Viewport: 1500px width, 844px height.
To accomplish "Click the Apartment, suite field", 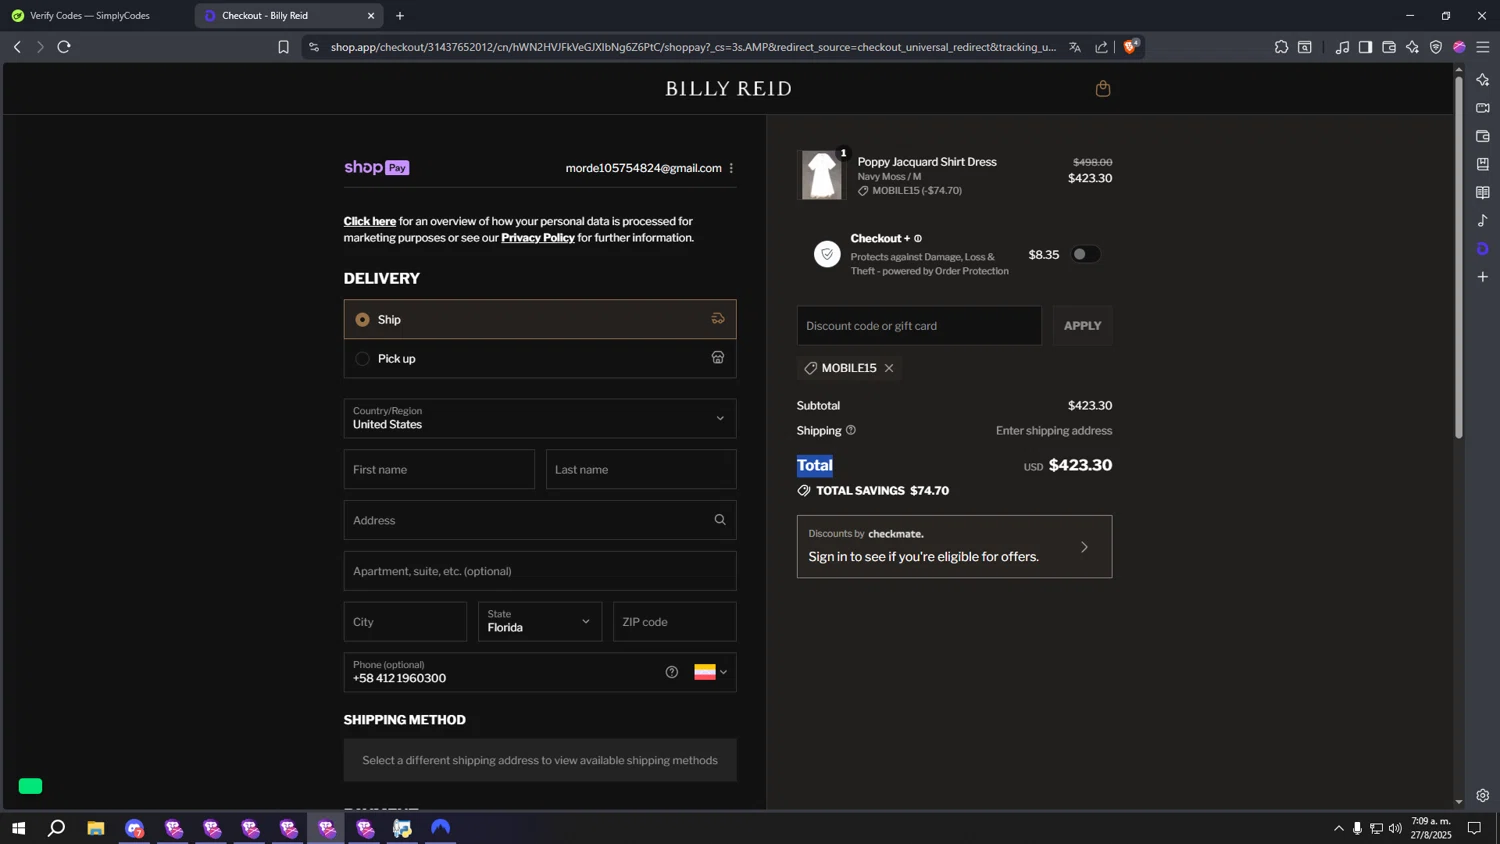I will tap(540, 571).
